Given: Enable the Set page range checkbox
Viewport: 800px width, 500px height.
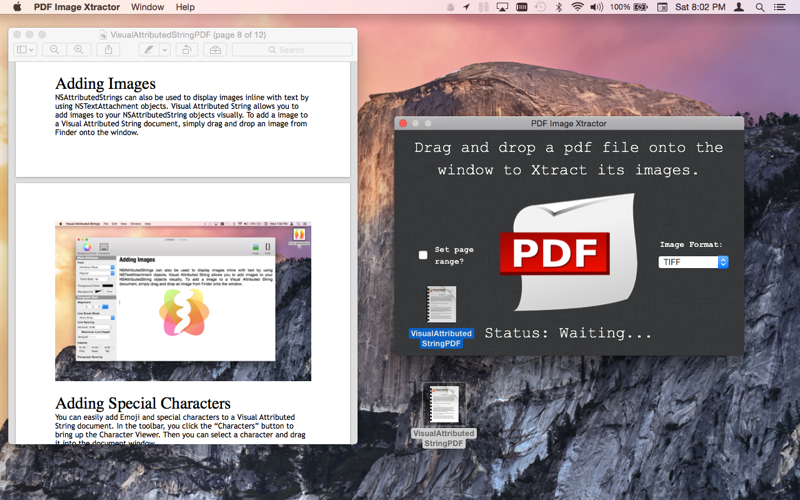Looking at the screenshot, I should click(x=423, y=255).
